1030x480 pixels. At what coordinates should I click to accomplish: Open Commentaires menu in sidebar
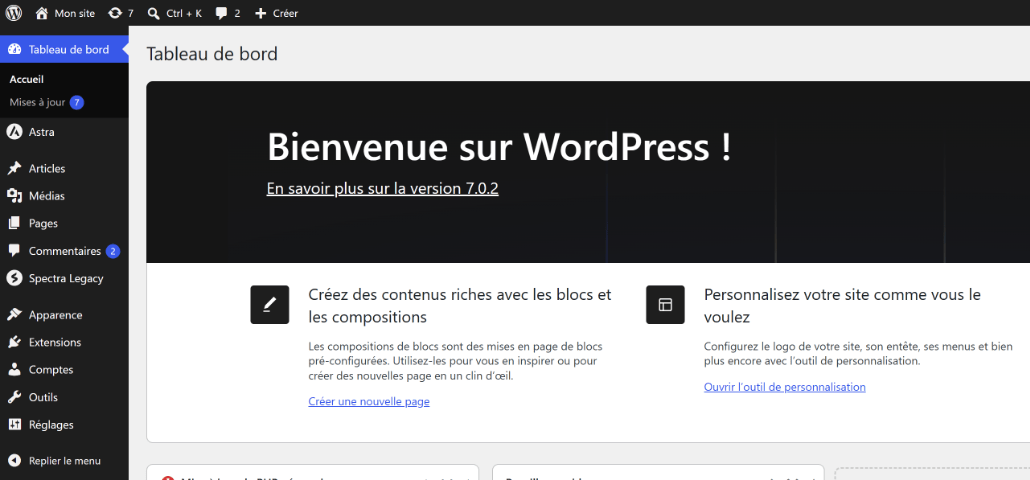coord(64,251)
